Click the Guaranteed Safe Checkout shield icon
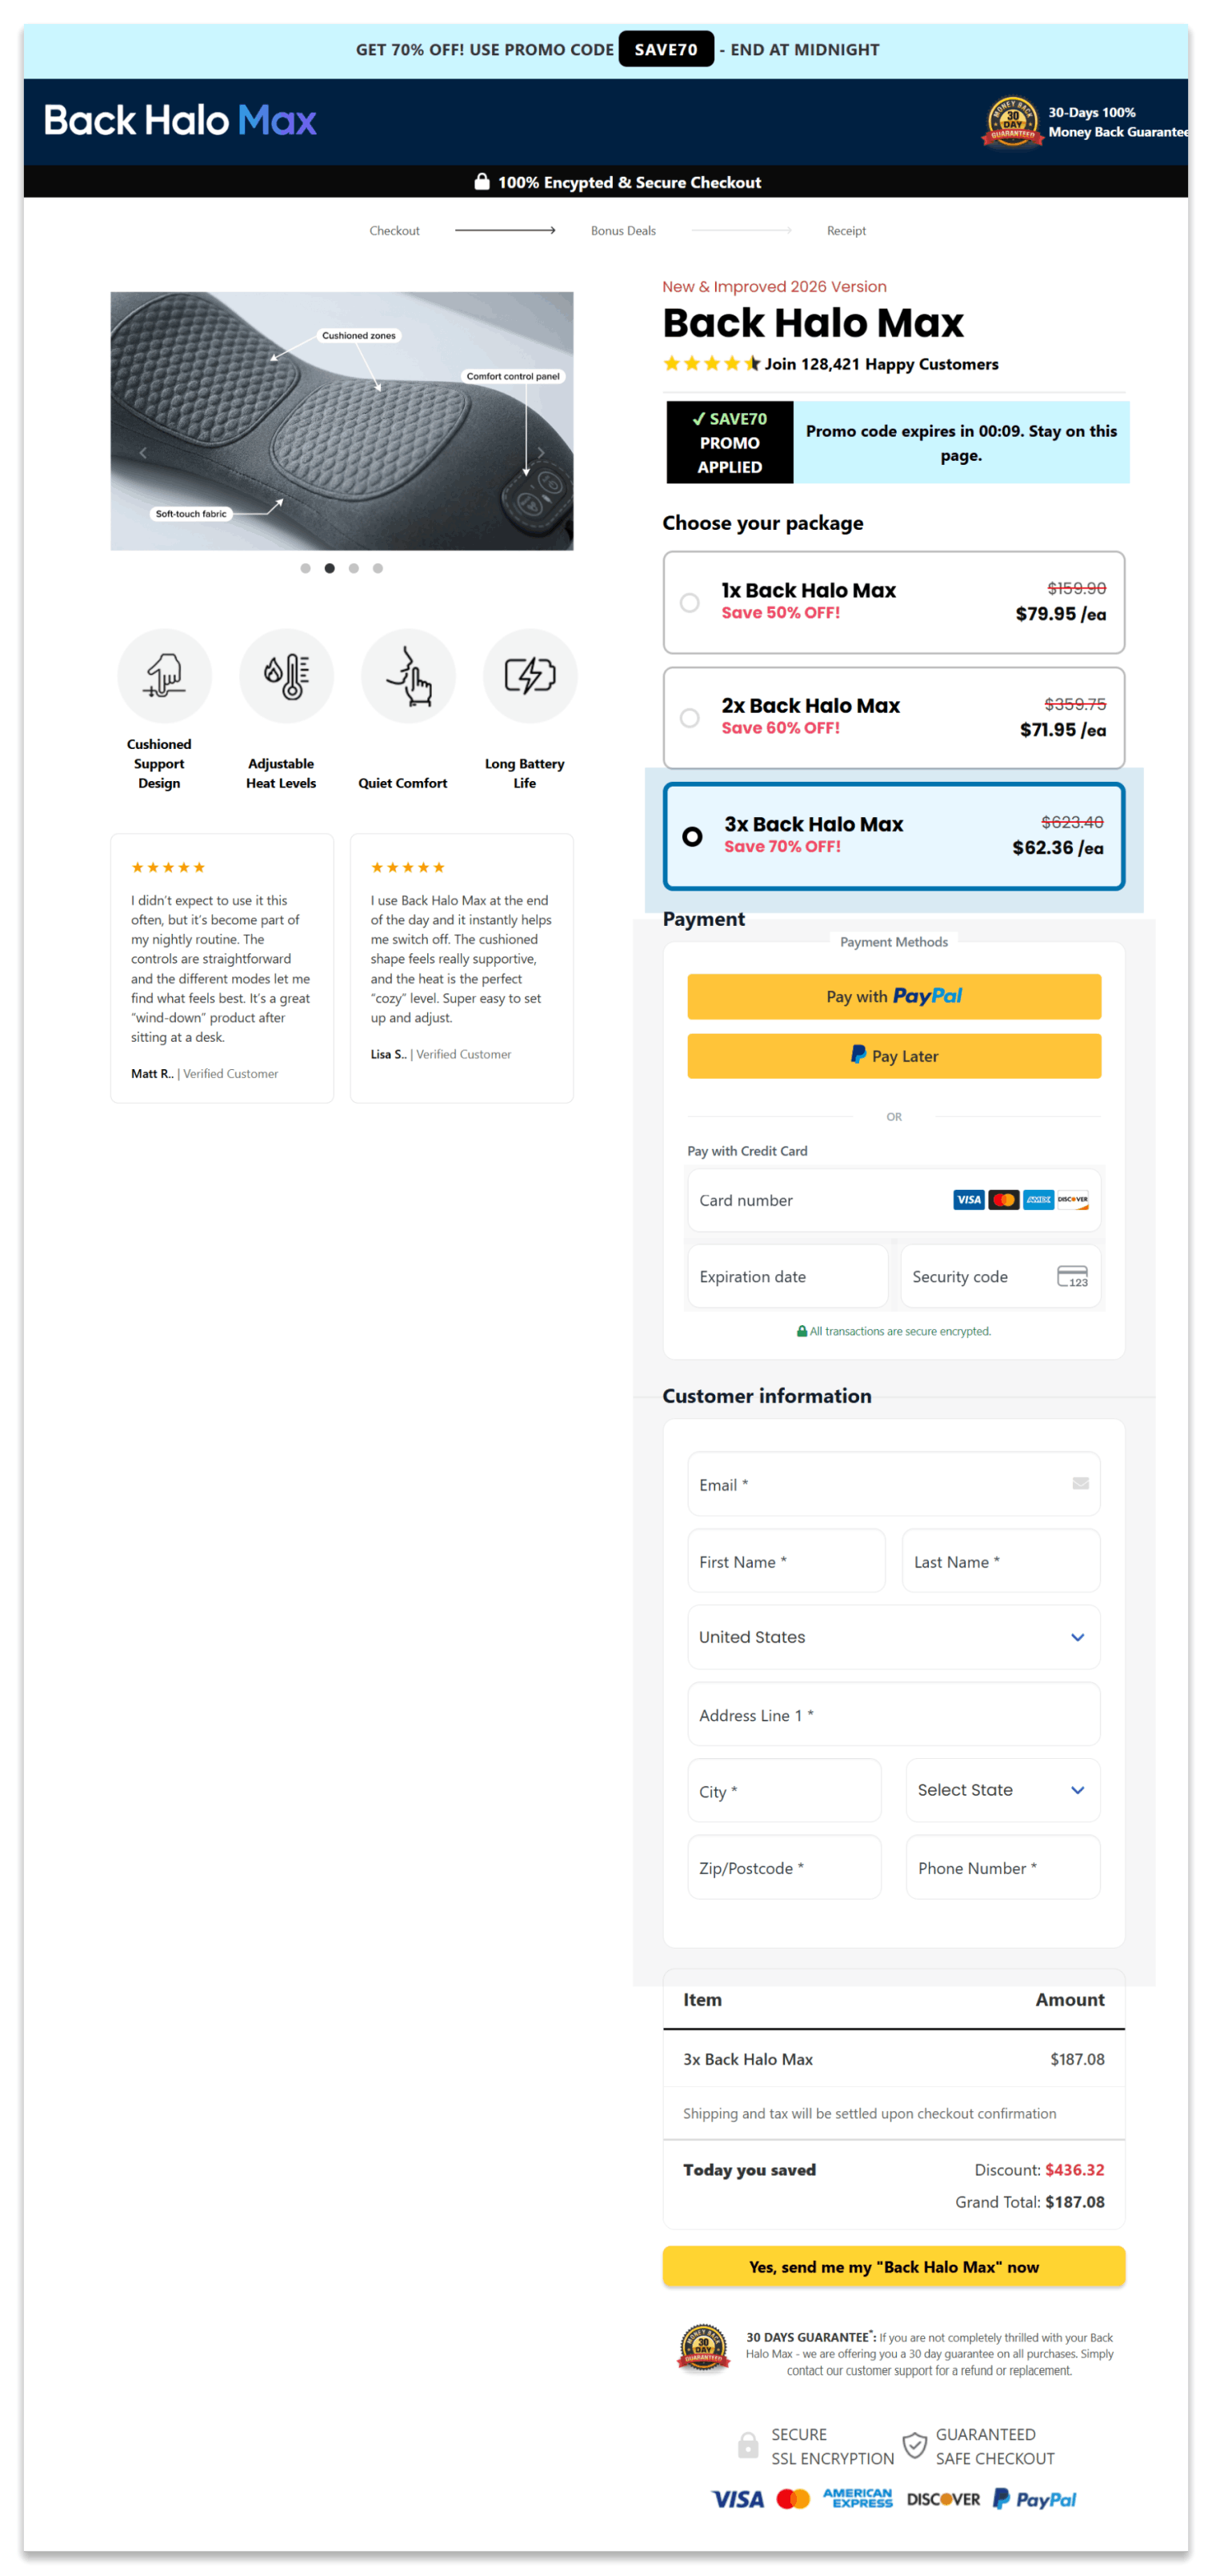The image size is (1212, 2576). [x=914, y=2446]
